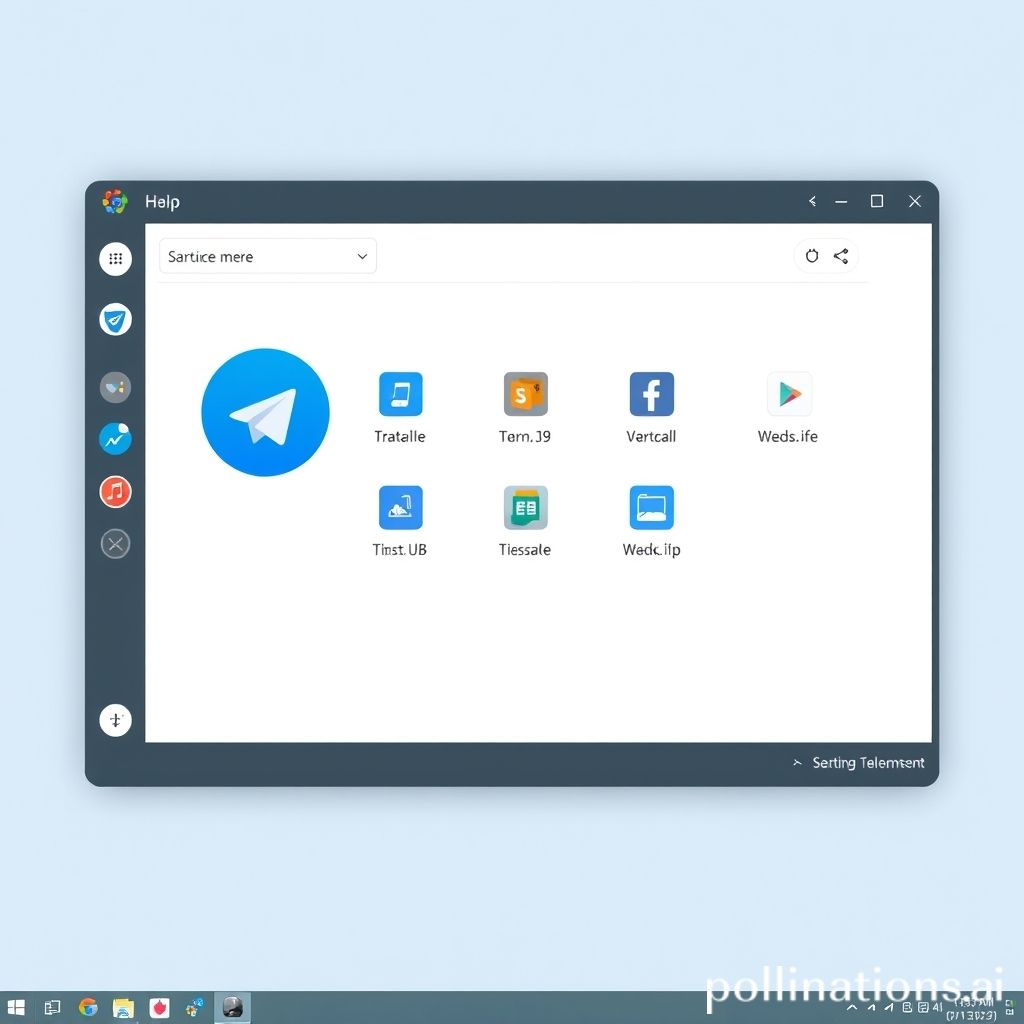Open the red music note sidebar icon
This screenshot has width=1024, height=1024.
pos(116,491)
